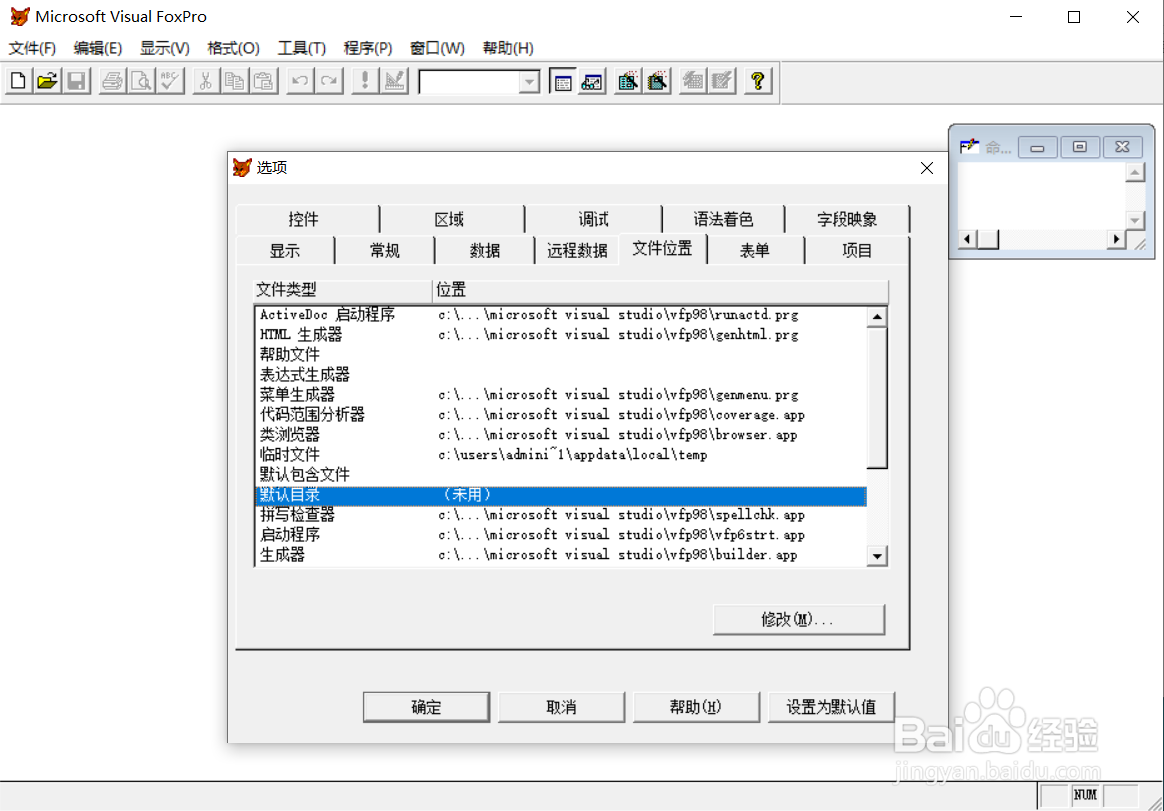Click the Redo arrow icon
The image size is (1164, 811).
tap(329, 81)
